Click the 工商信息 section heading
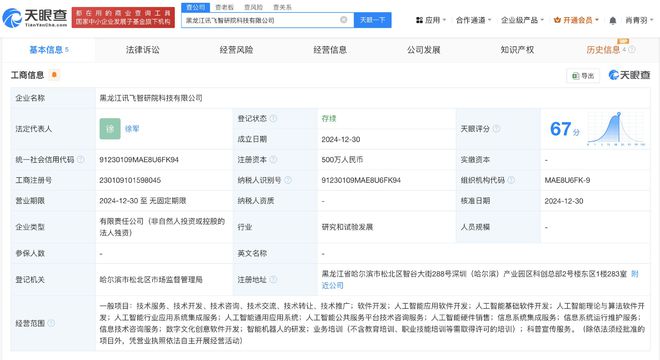Image resolution: width=660 pixels, height=360 pixels. (x=27, y=75)
